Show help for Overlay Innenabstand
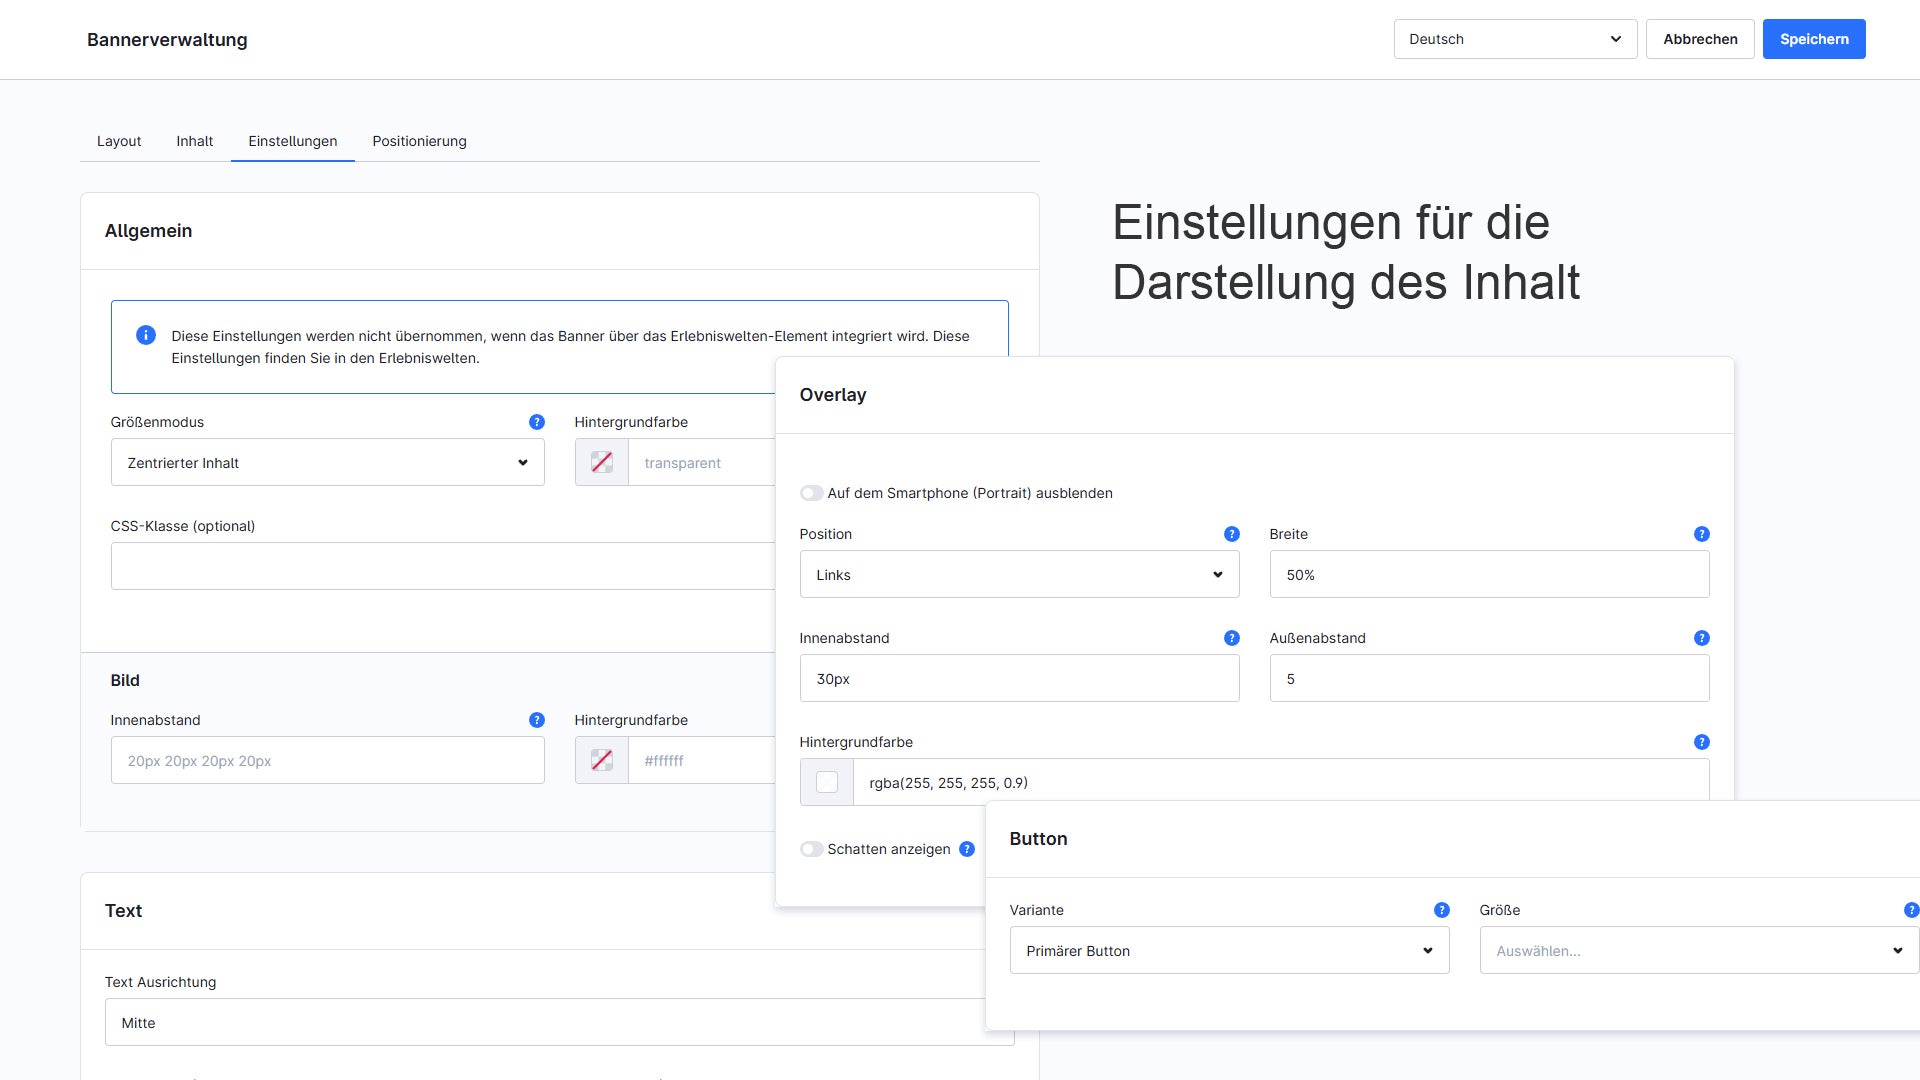 click(x=1232, y=638)
